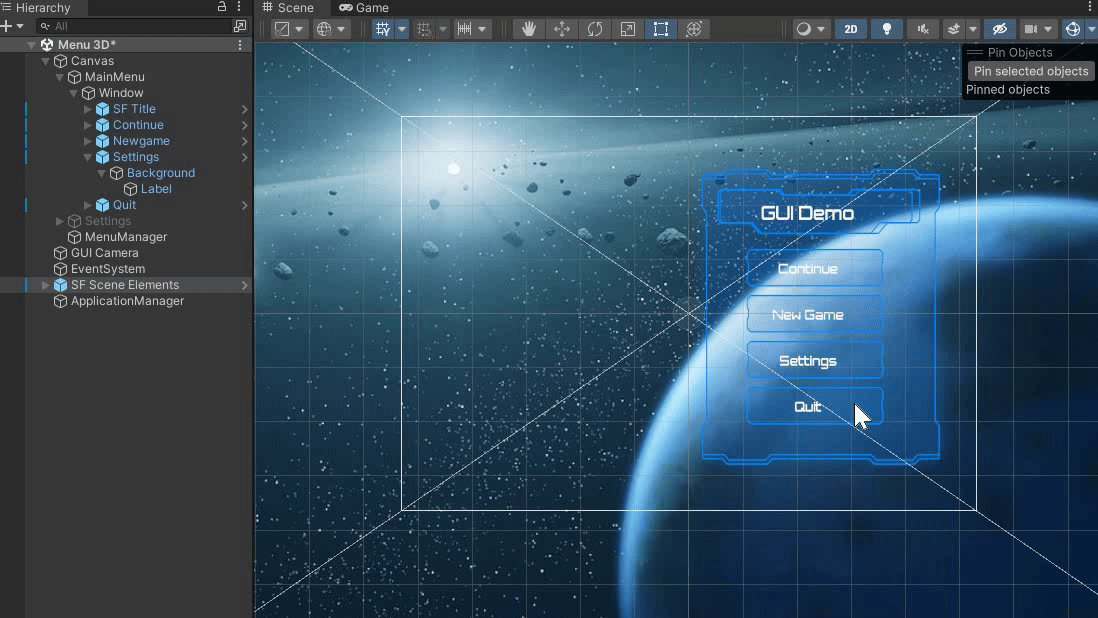The width and height of the screenshot is (1098, 618).
Task: Collapse the Window tree node
Action: (x=74, y=93)
